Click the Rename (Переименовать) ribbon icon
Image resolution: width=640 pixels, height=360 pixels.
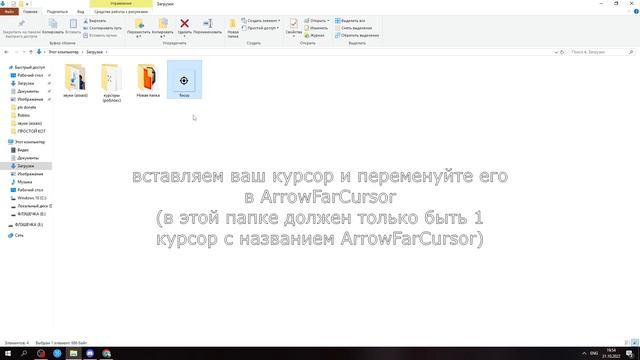click(x=207, y=26)
